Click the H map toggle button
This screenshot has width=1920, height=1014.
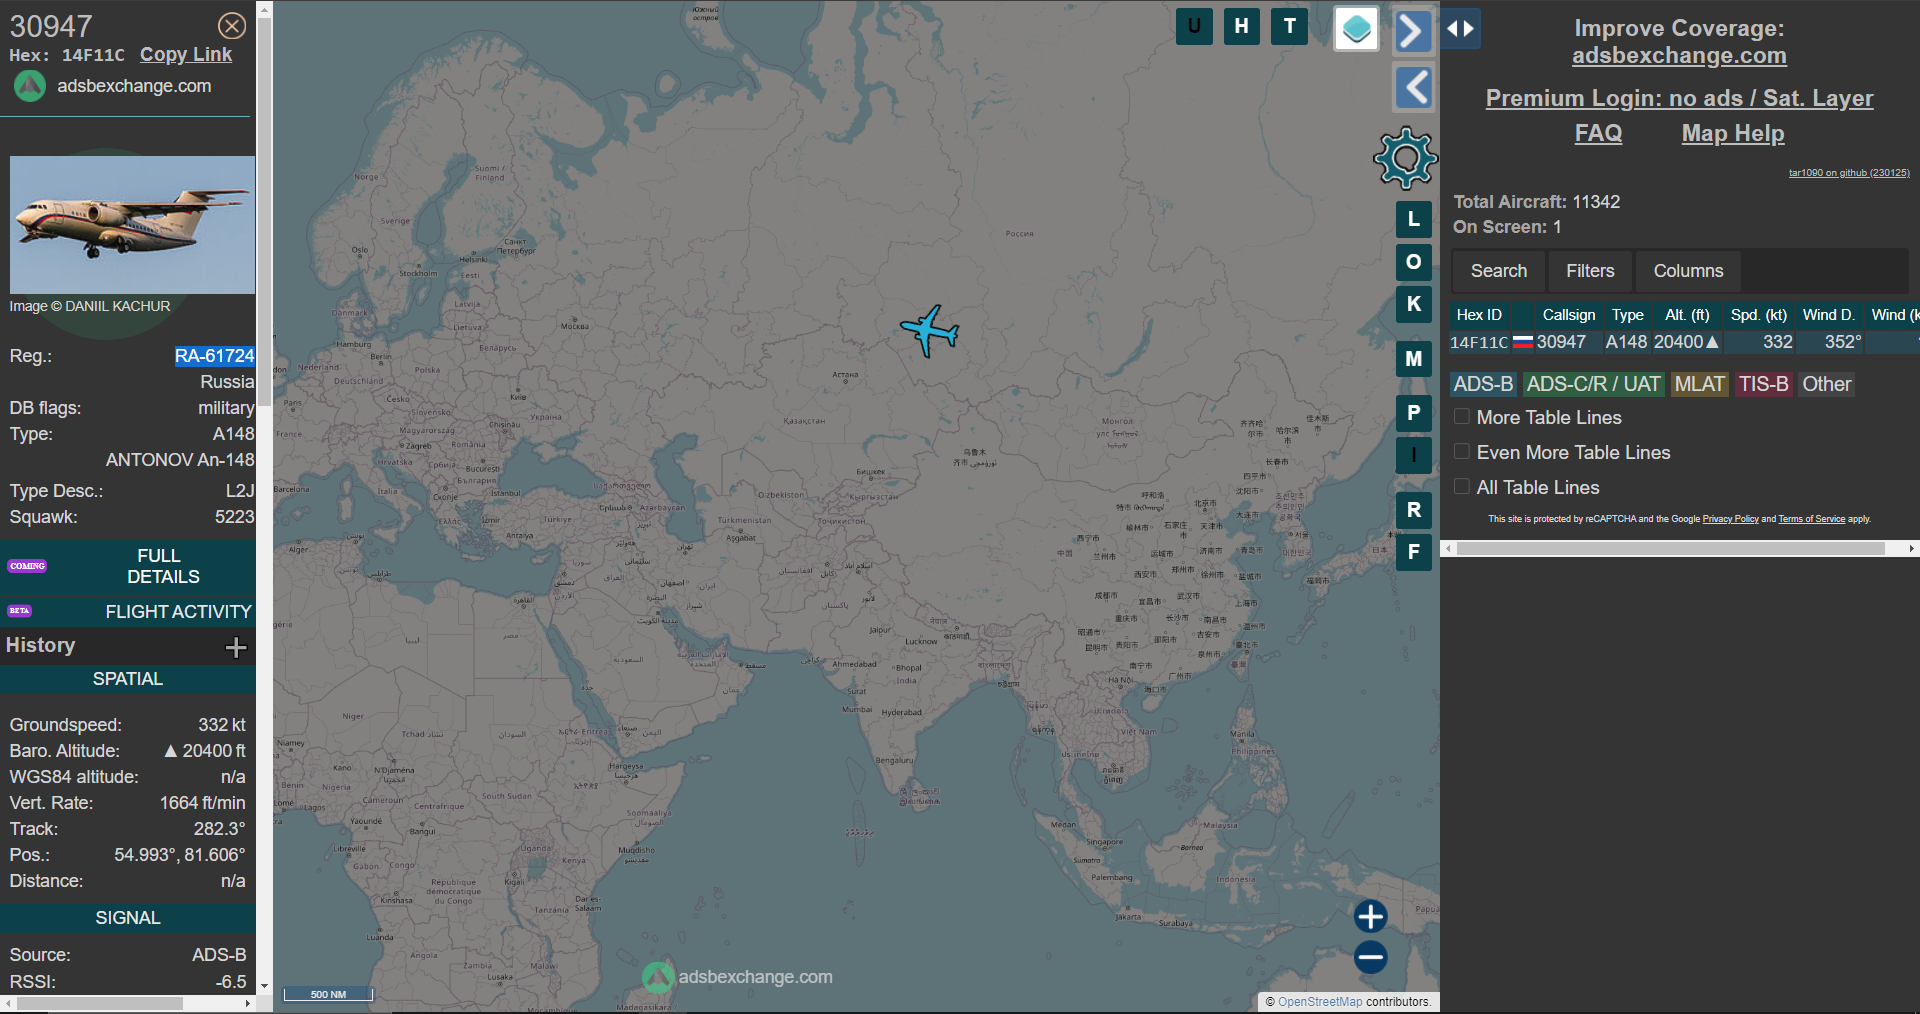(1241, 27)
